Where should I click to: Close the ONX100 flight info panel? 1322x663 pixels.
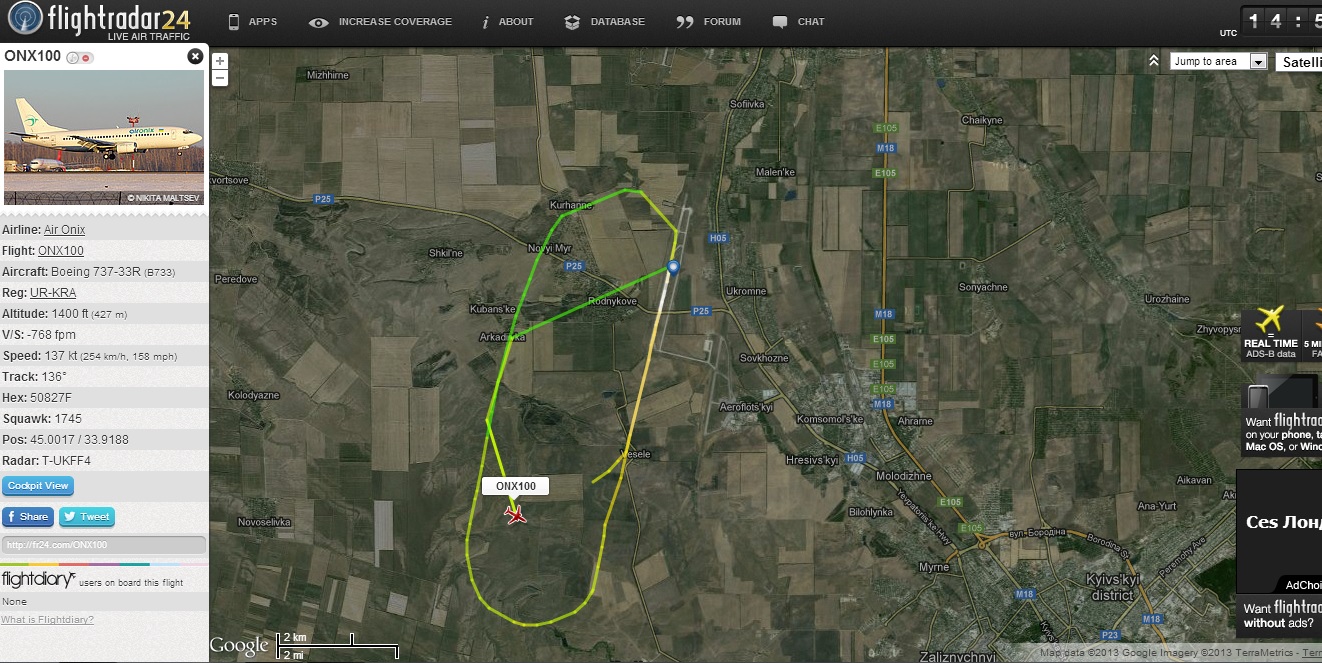coord(195,56)
